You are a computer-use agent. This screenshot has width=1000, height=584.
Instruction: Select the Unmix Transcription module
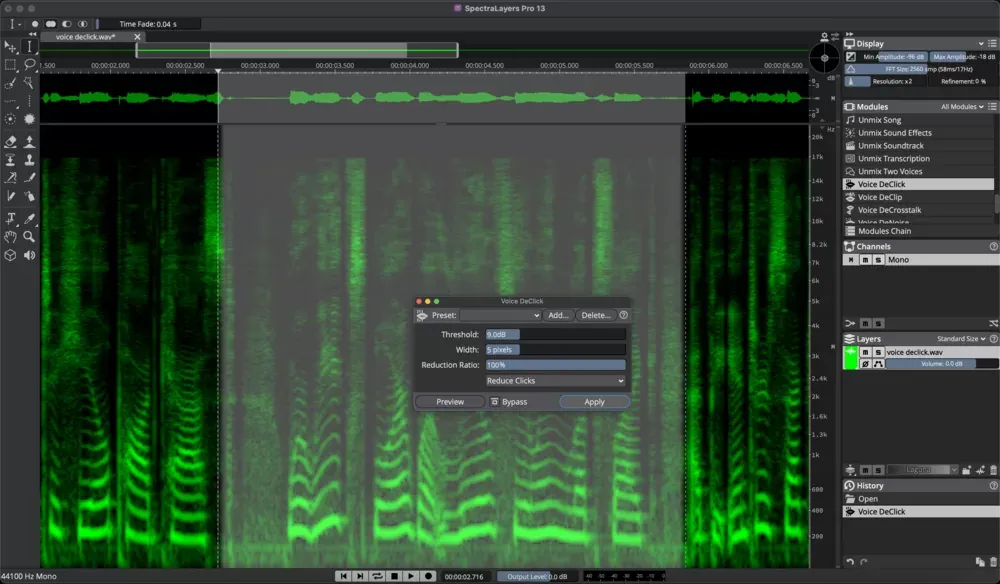click(918, 158)
